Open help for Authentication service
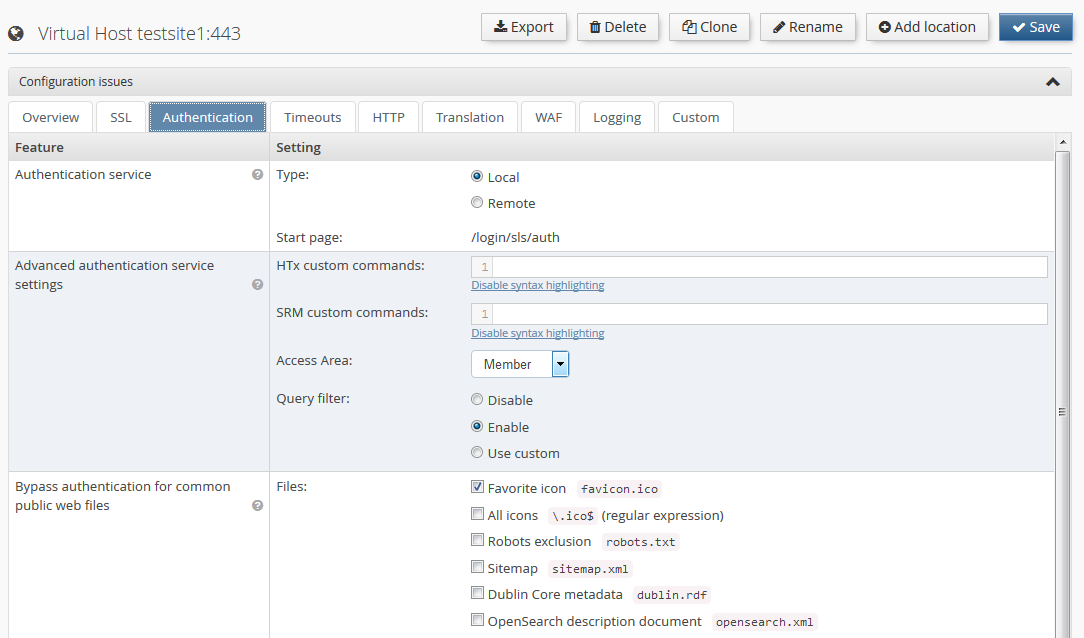 point(258,174)
